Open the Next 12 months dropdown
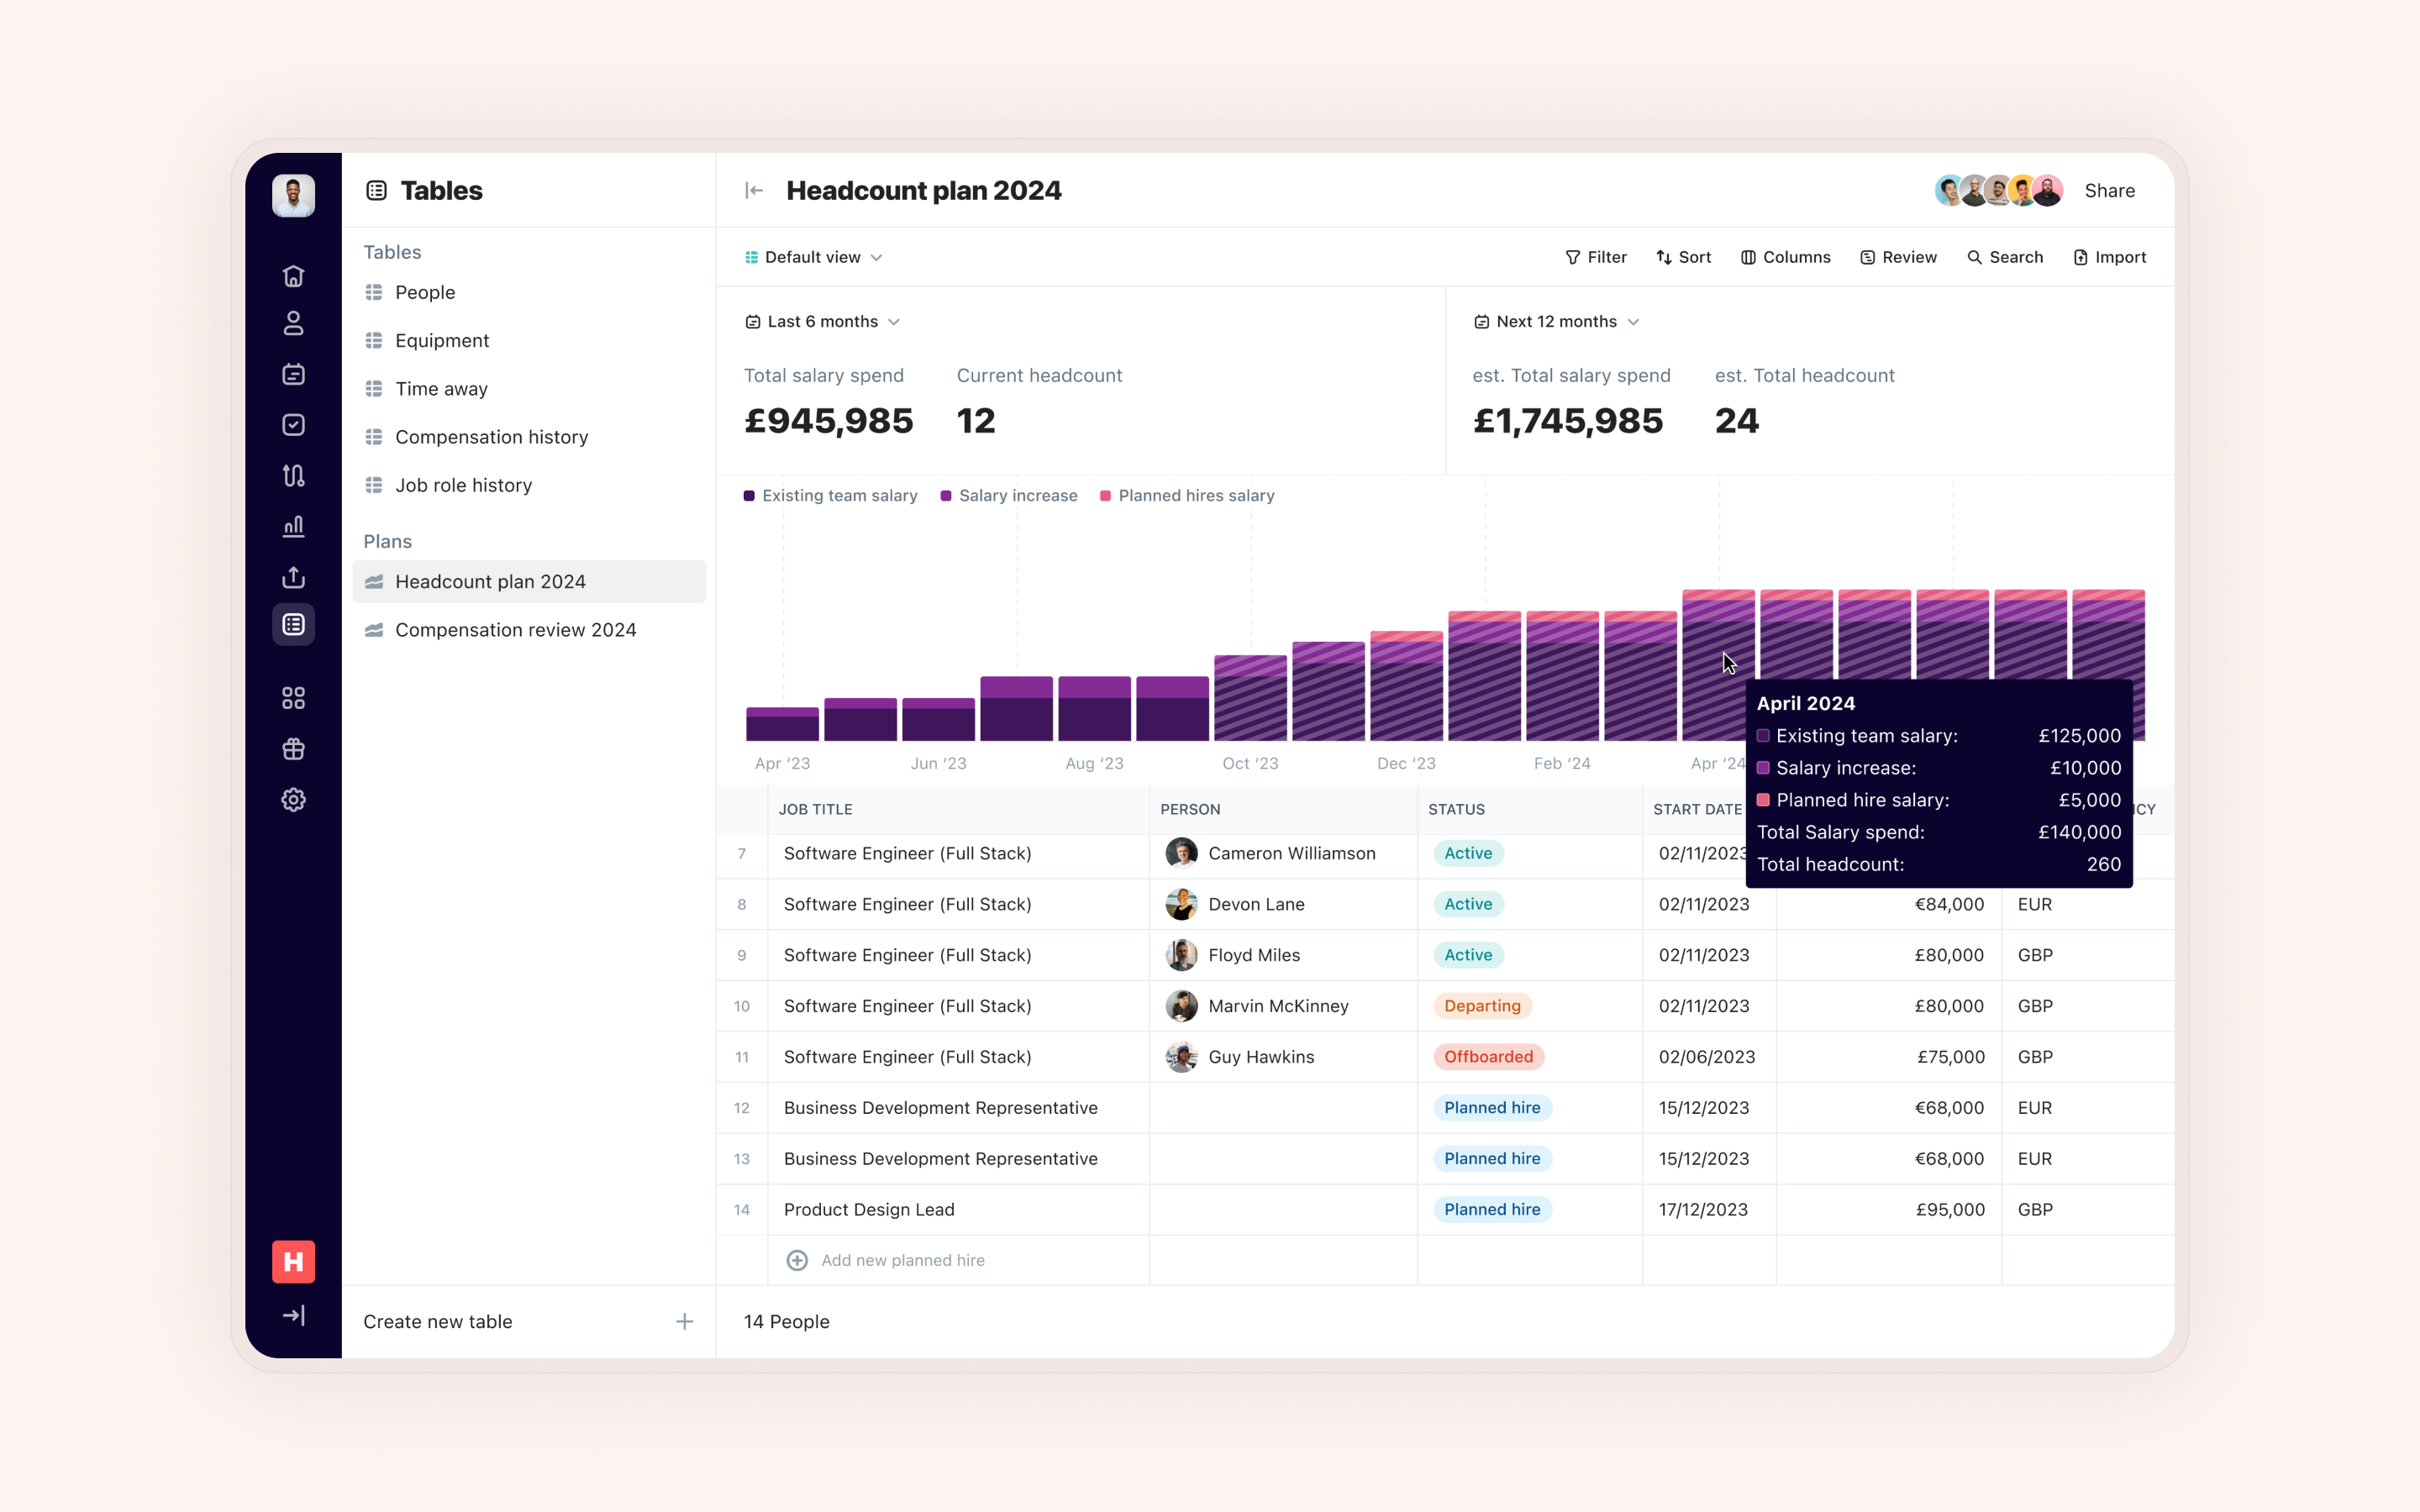Screen dimensions: 2420x1512 pyautogui.click(x=1555, y=321)
